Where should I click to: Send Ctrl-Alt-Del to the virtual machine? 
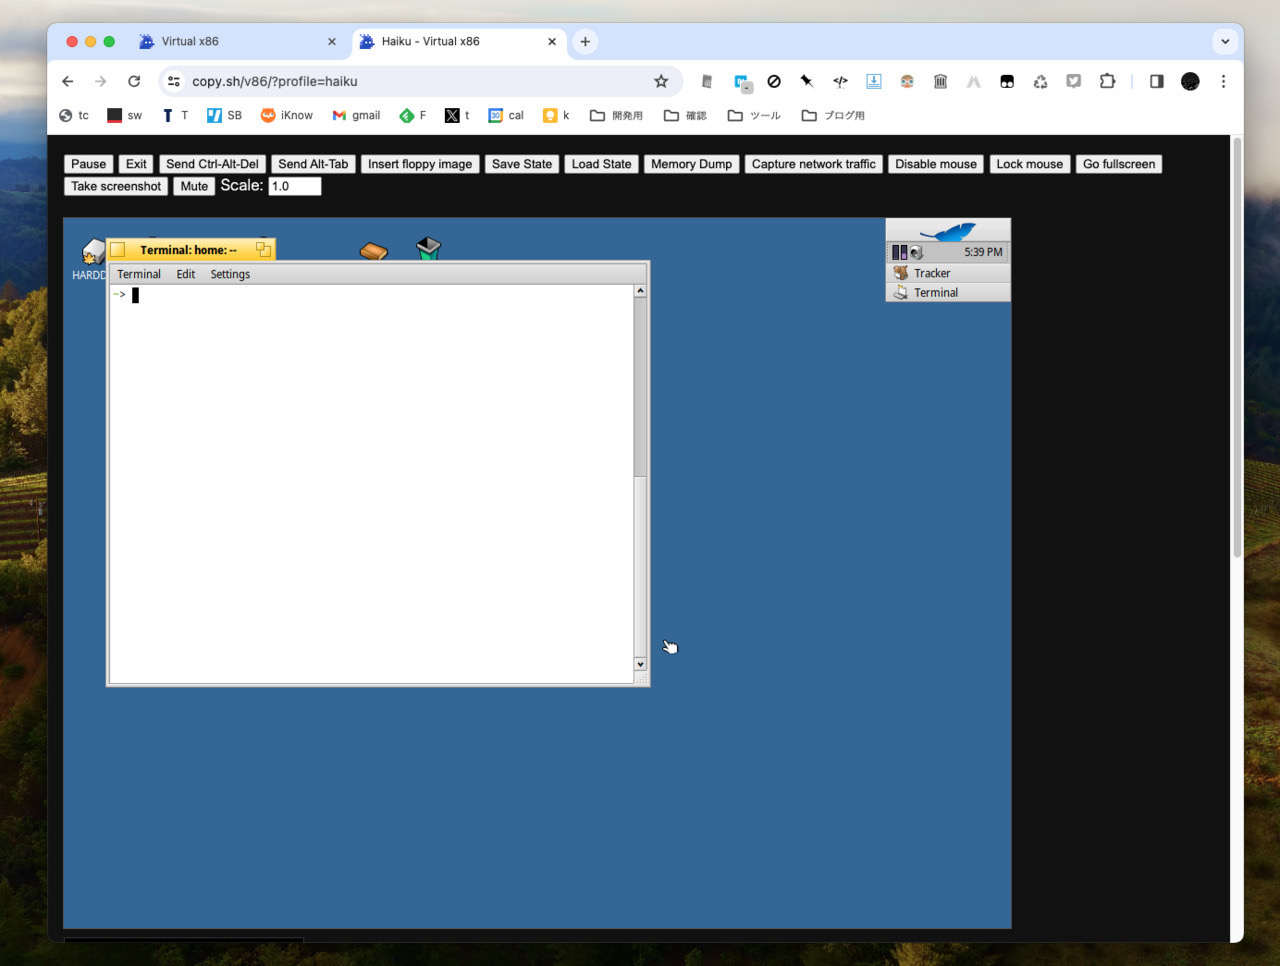(x=211, y=163)
